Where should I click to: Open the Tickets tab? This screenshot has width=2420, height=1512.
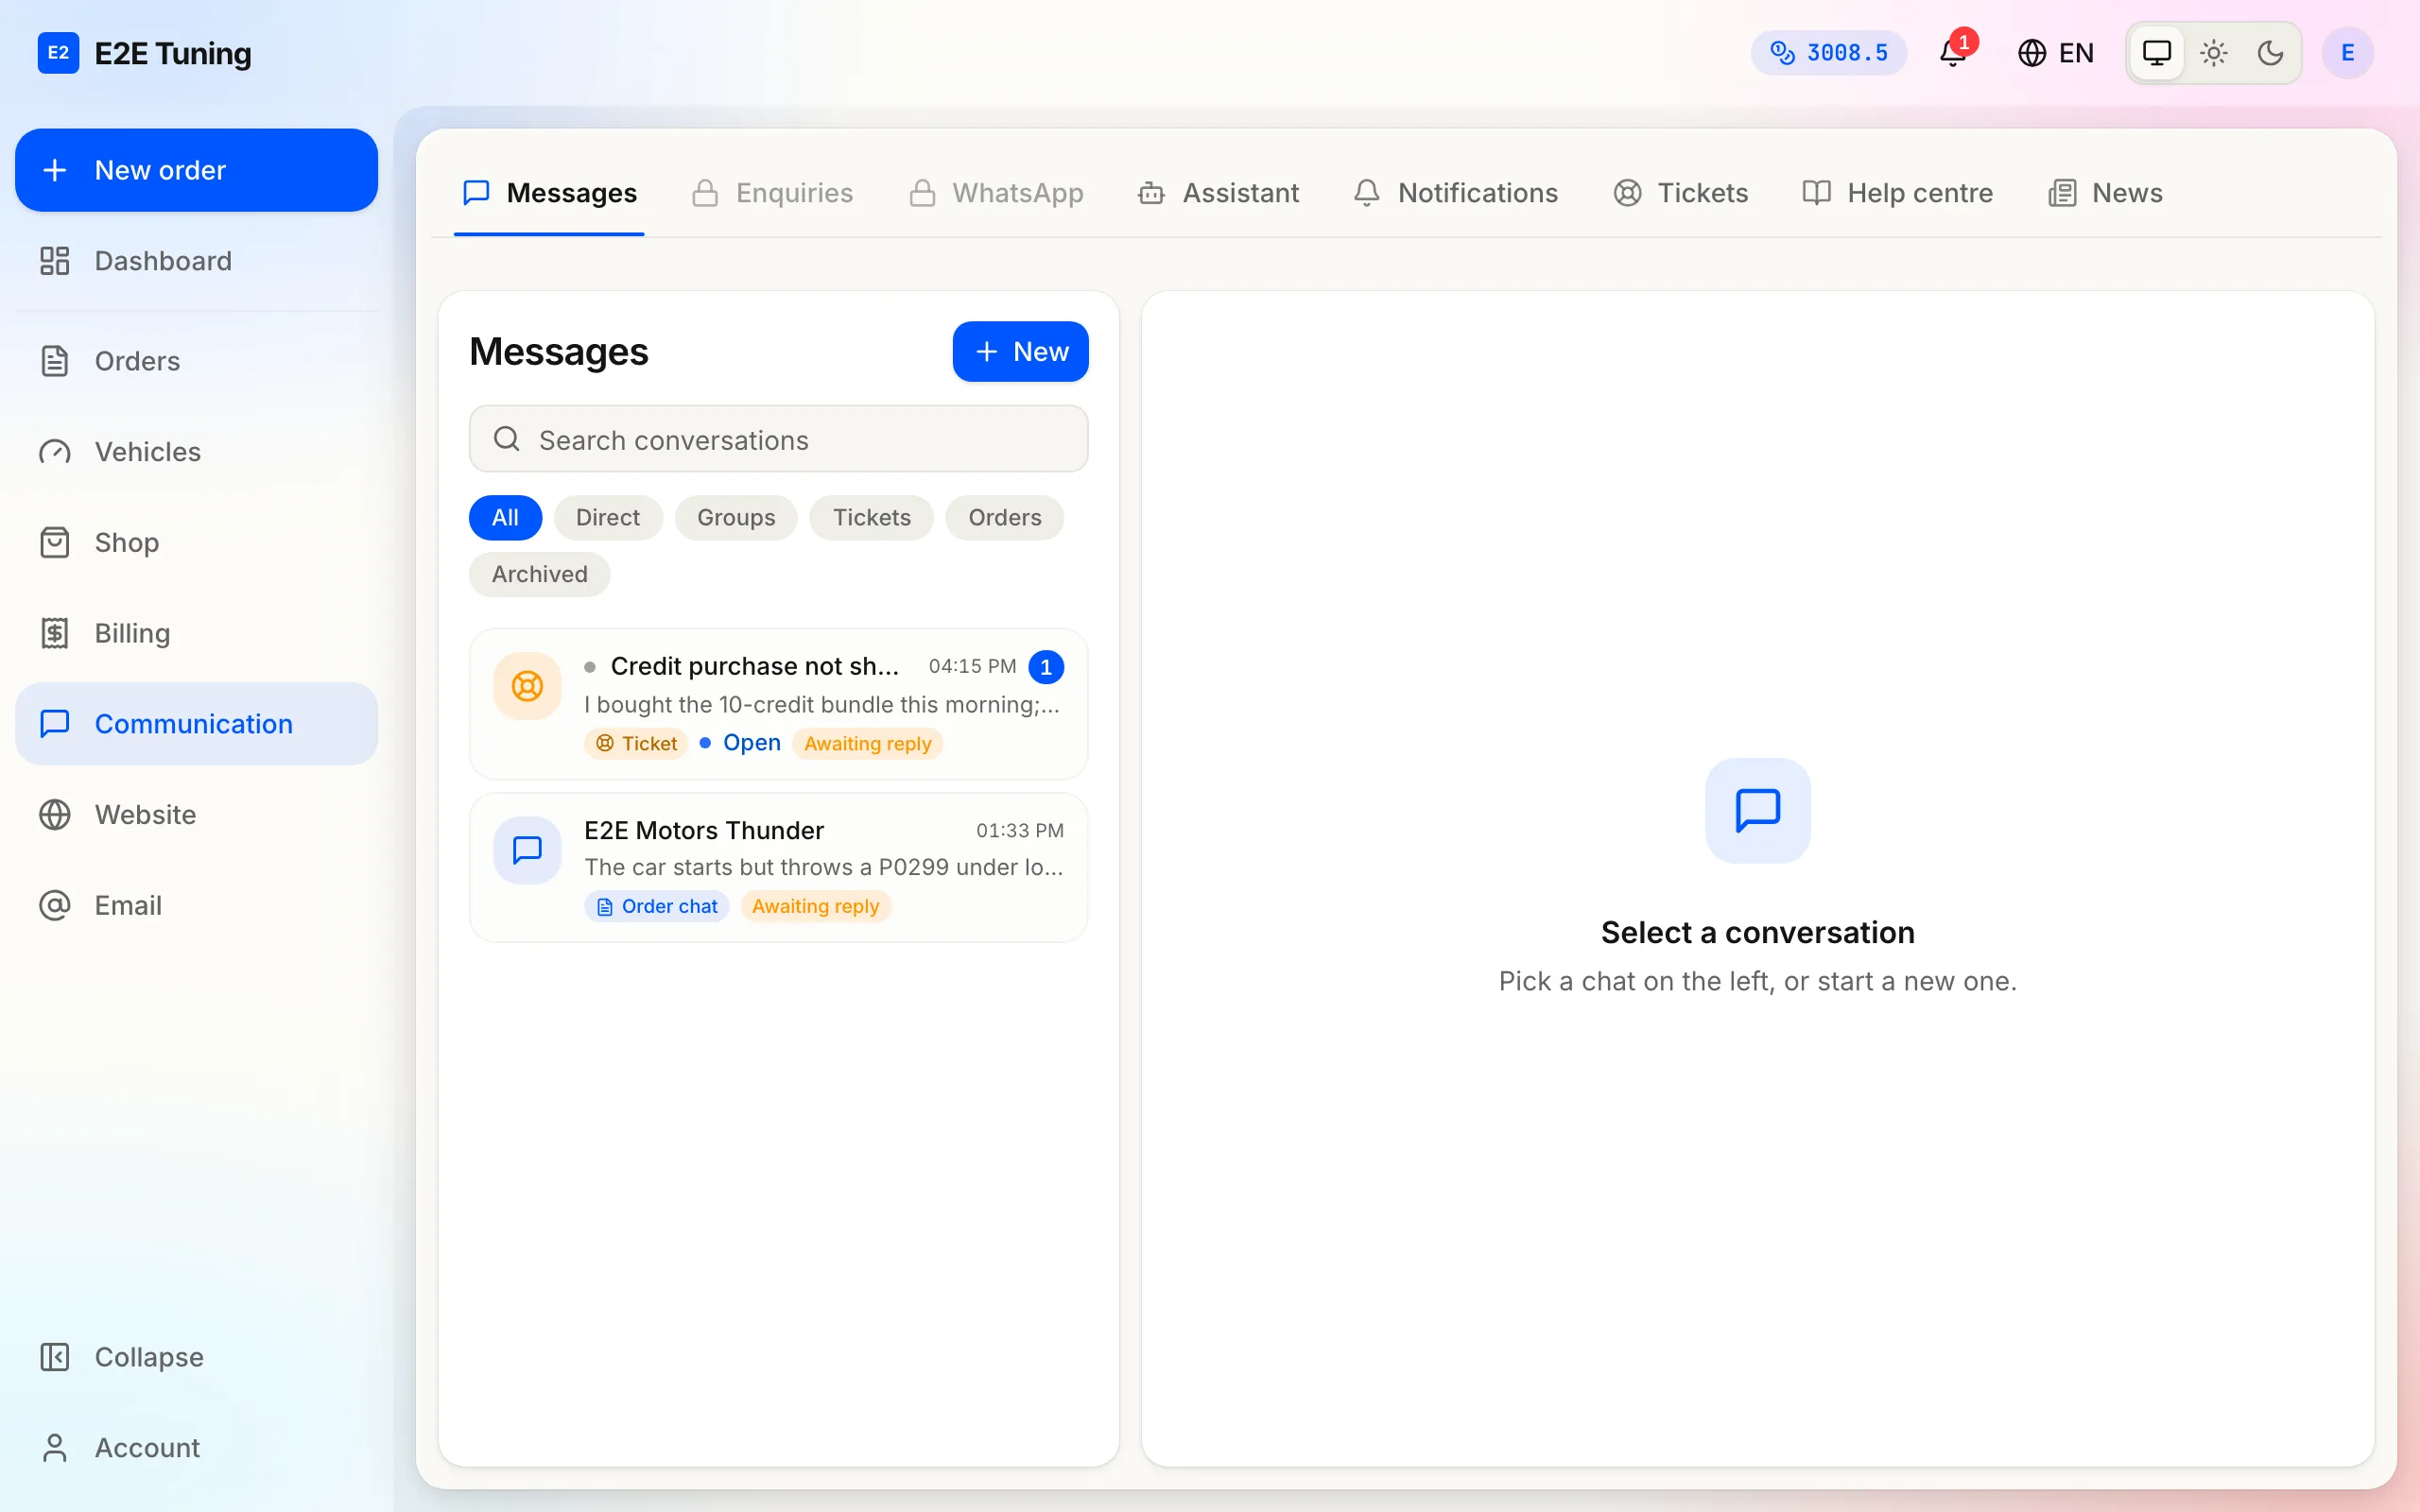tap(1680, 193)
